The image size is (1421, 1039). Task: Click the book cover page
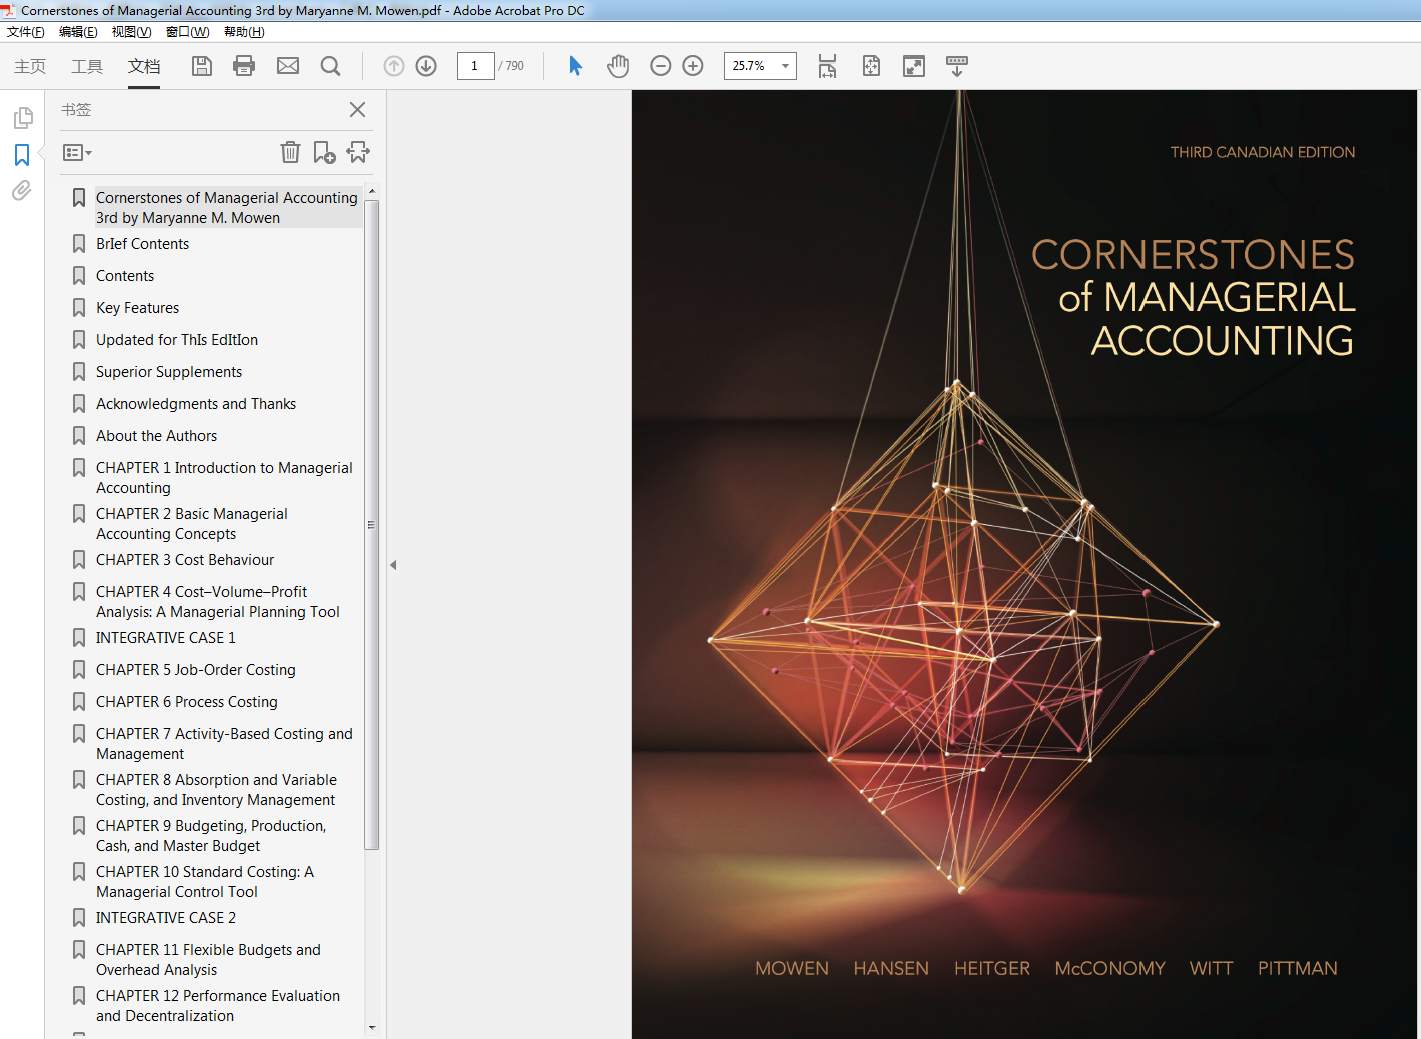click(1025, 565)
